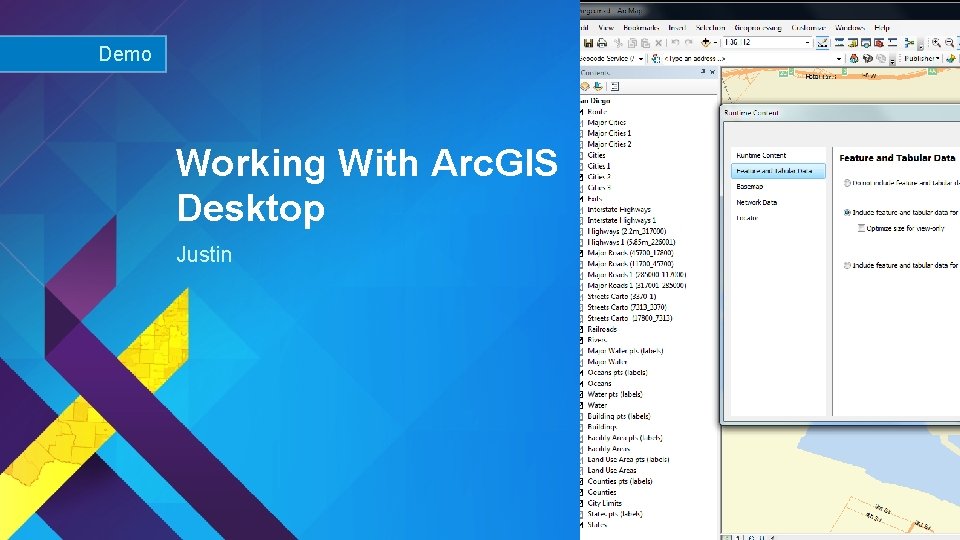The width and height of the screenshot is (960, 540).
Task: Open the View menu
Action: pos(606,28)
